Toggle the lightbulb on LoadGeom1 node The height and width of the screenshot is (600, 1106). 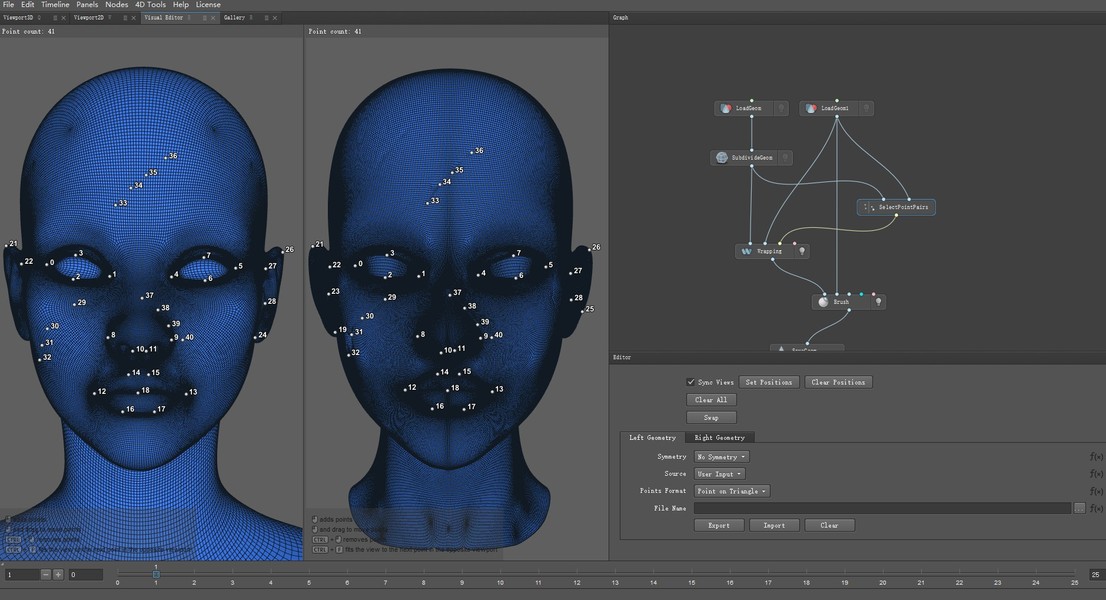(x=866, y=109)
